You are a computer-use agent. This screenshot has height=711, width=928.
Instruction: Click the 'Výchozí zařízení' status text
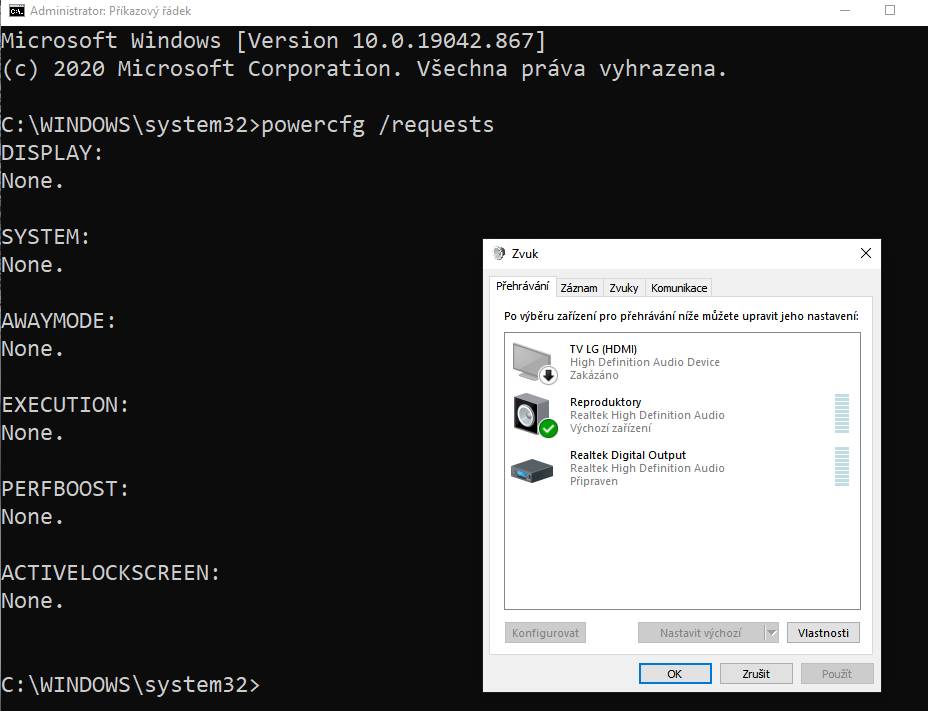click(x=610, y=428)
